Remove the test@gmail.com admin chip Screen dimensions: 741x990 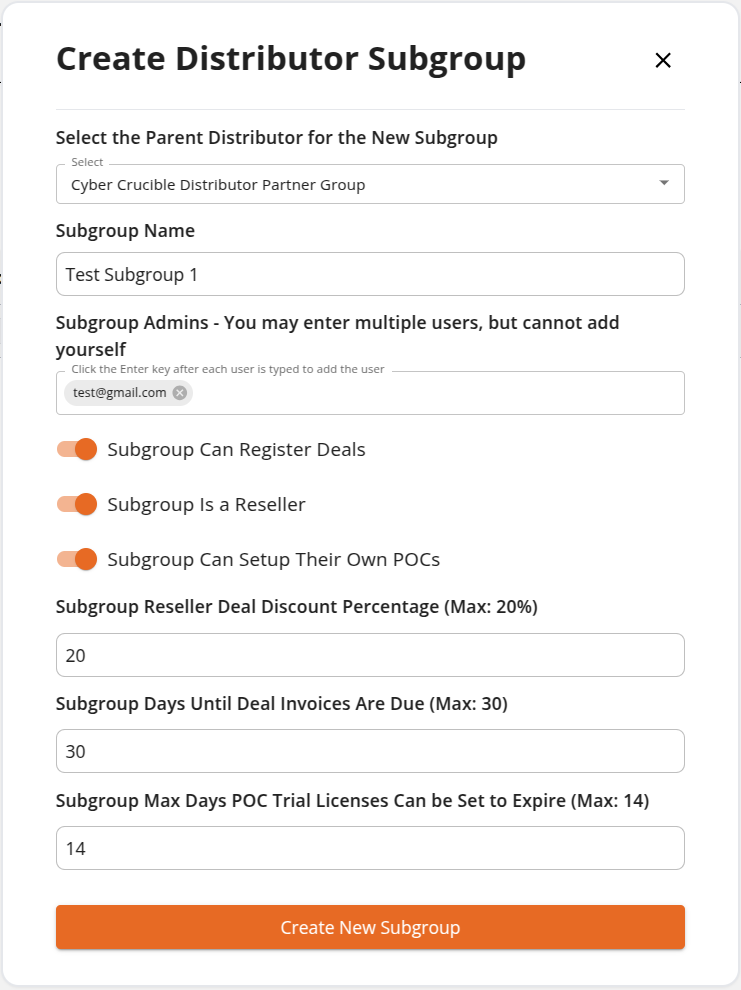click(x=180, y=393)
